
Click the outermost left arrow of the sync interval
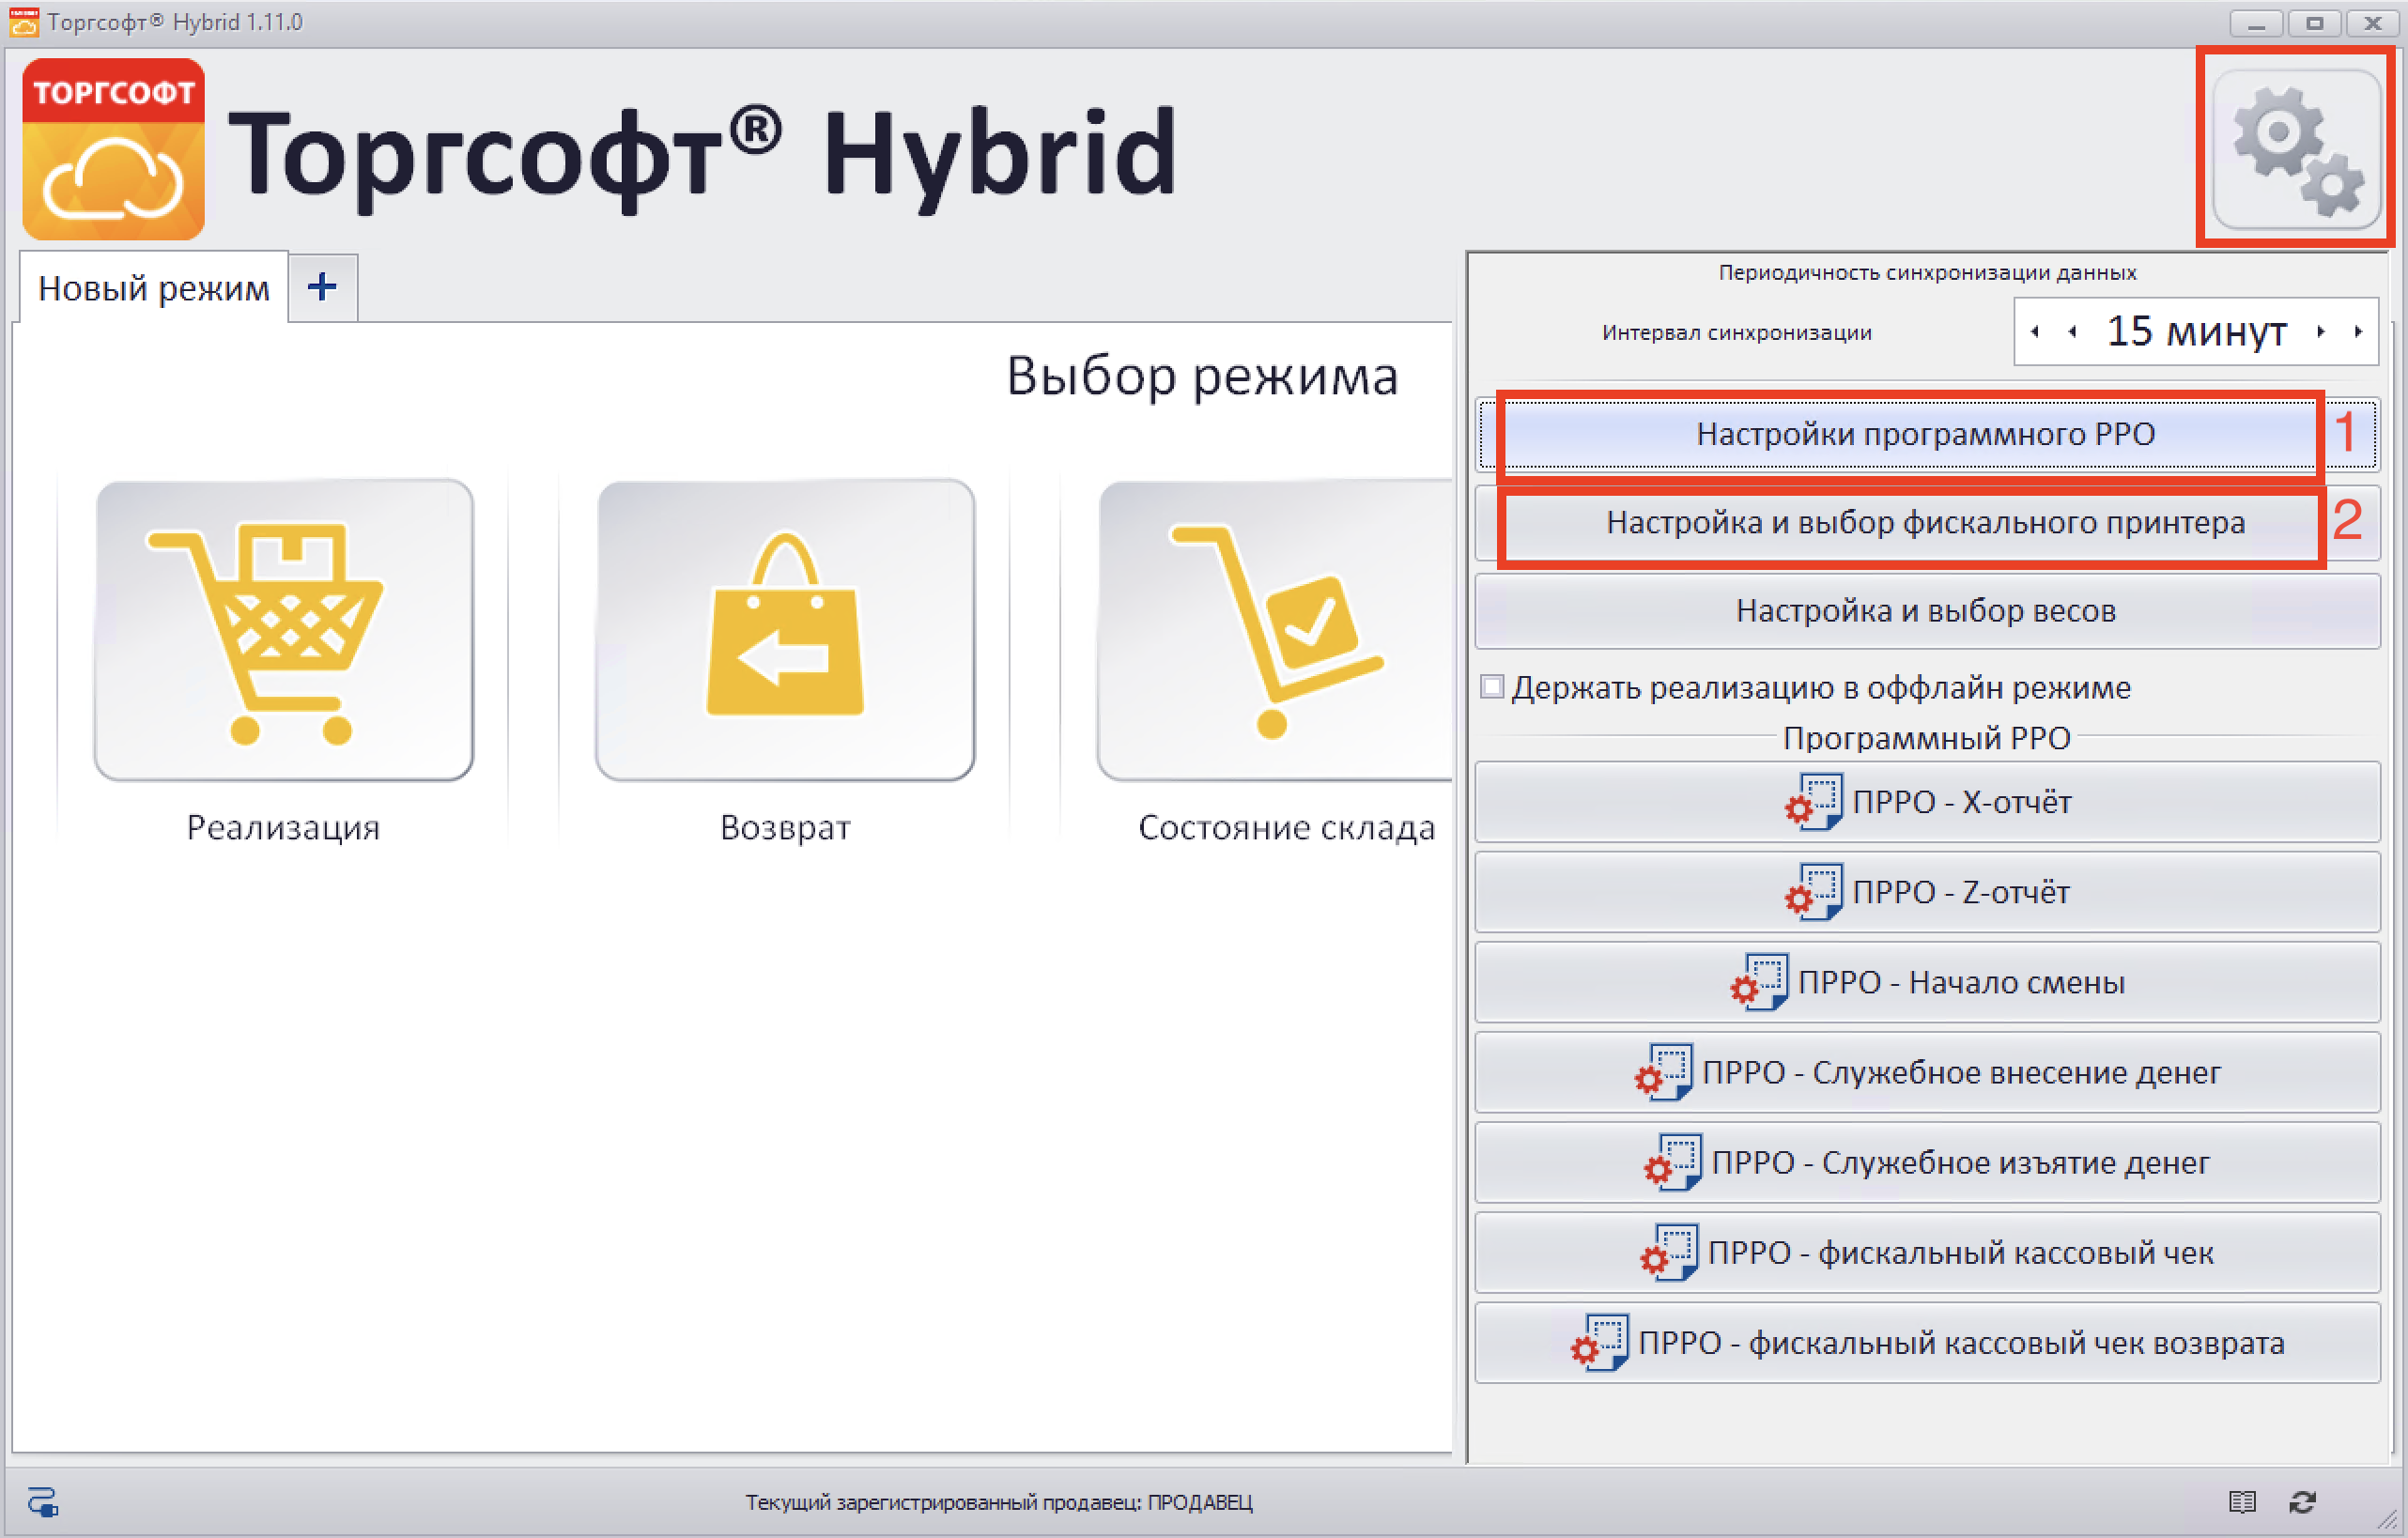[2035, 331]
